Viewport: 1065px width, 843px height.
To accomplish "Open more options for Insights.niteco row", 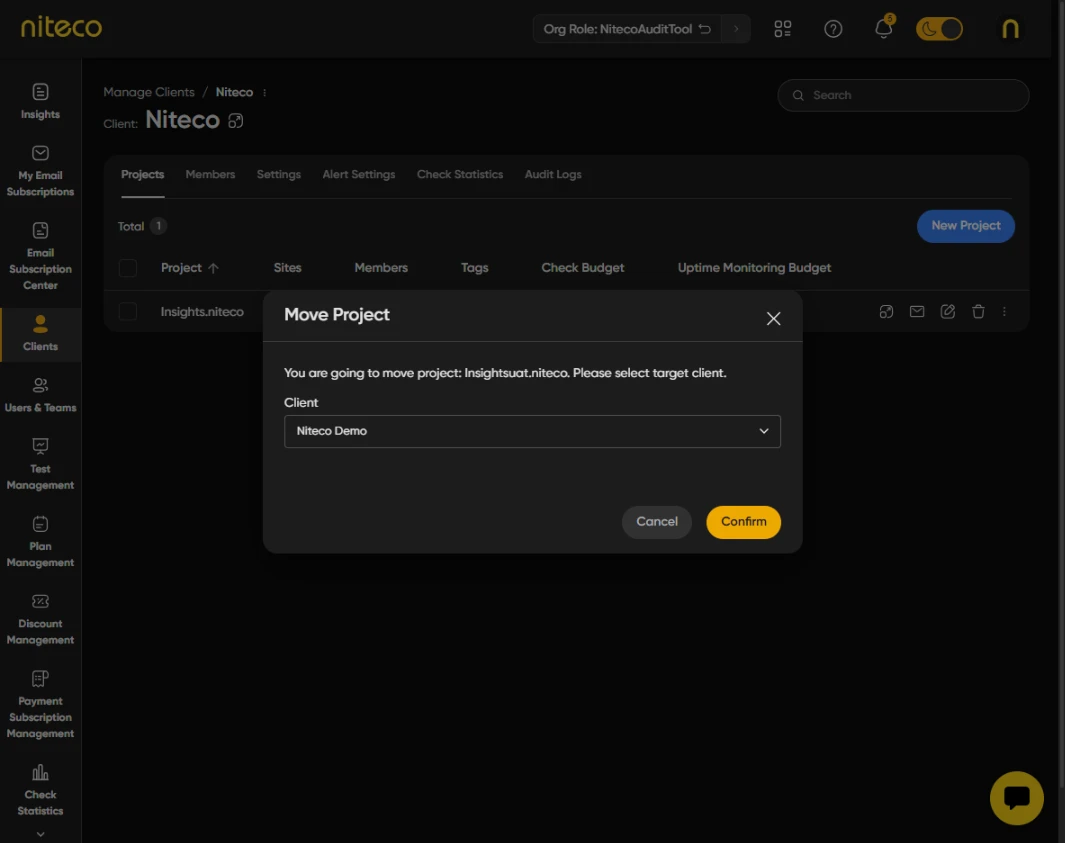I will [1004, 311].
